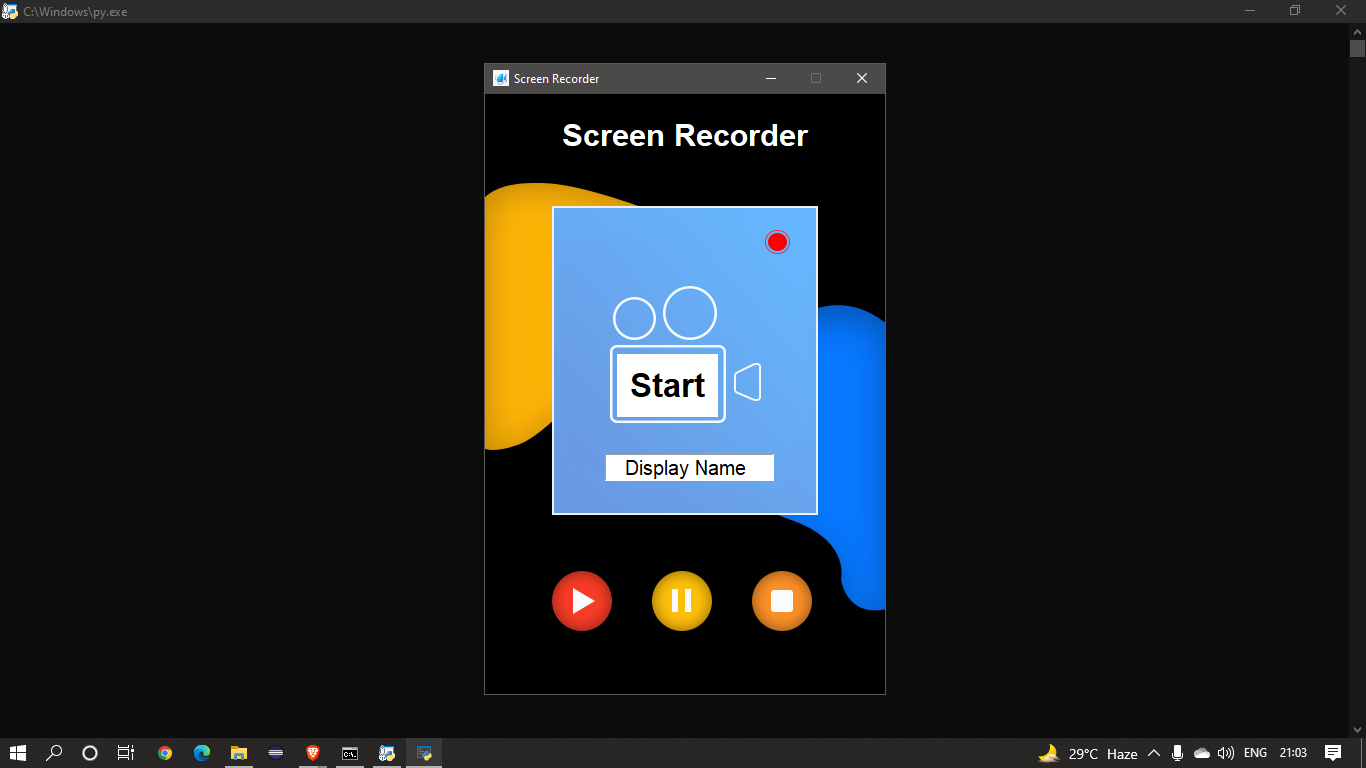Open the notification Action Center
The image size is (1366, 768).
click(x=1333, y=753)
